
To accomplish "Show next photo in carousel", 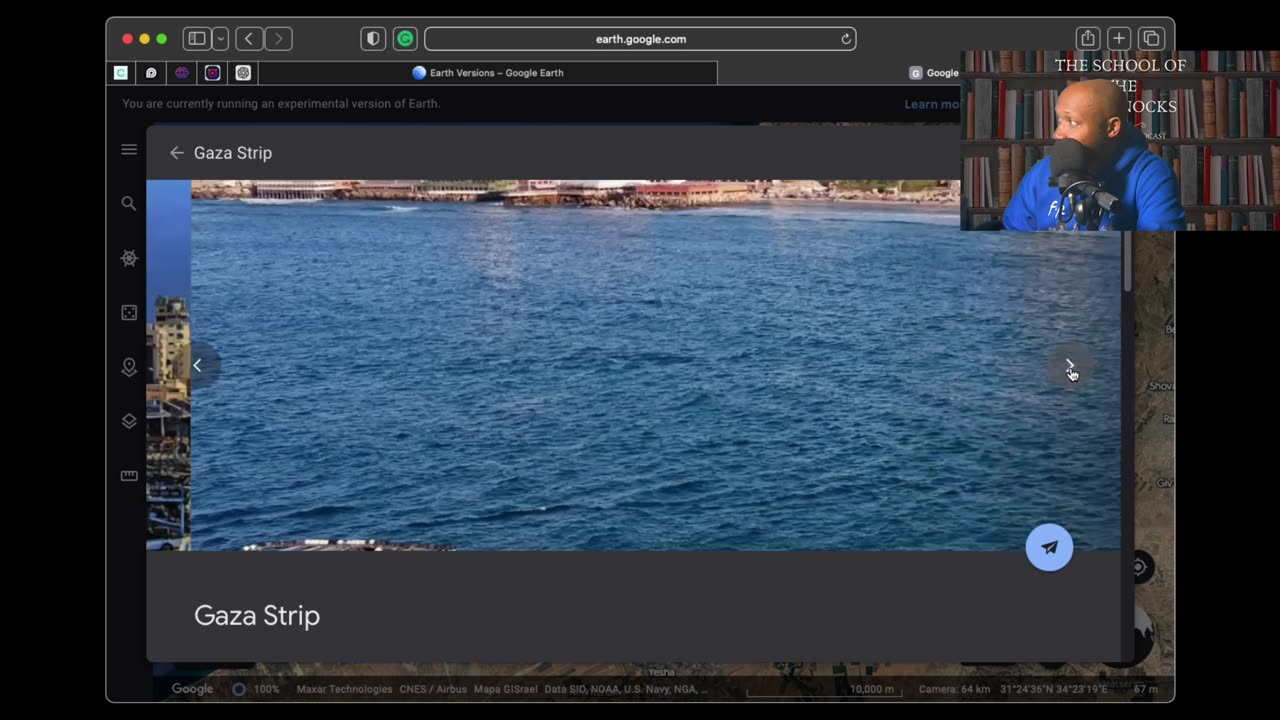I will [x=1069, y=366].
